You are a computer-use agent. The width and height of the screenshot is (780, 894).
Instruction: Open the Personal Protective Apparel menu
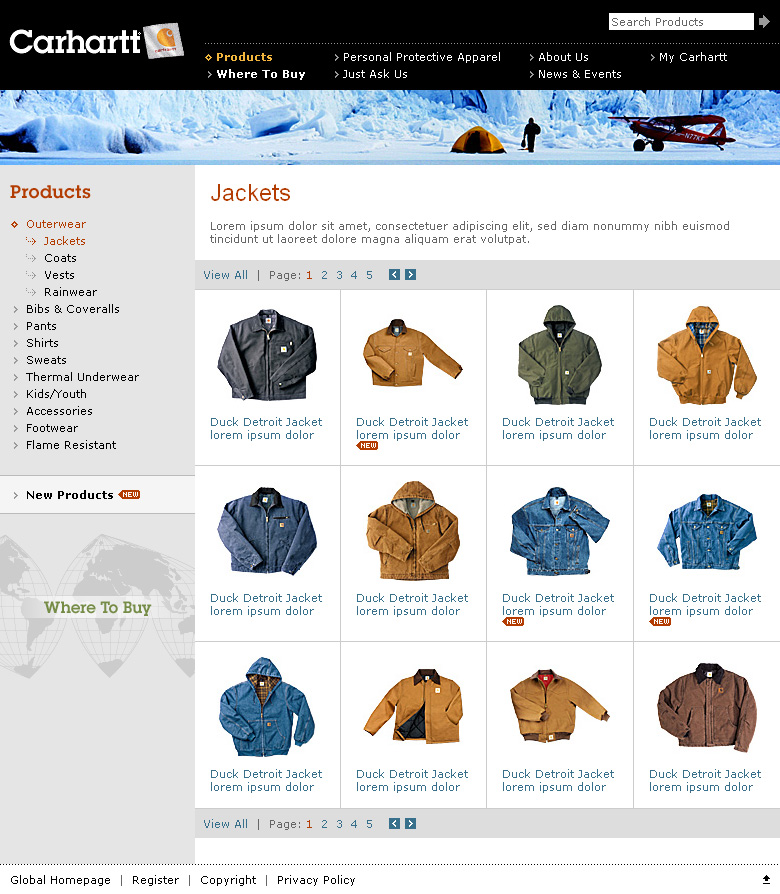click(421, 57)
